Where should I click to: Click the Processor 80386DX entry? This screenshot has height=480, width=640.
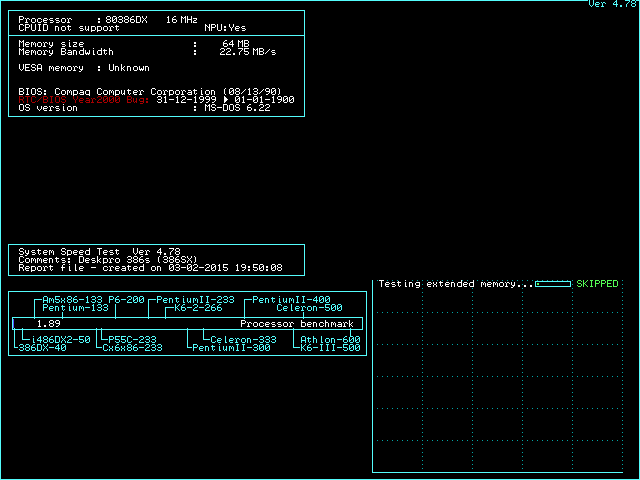coord(96,20)
